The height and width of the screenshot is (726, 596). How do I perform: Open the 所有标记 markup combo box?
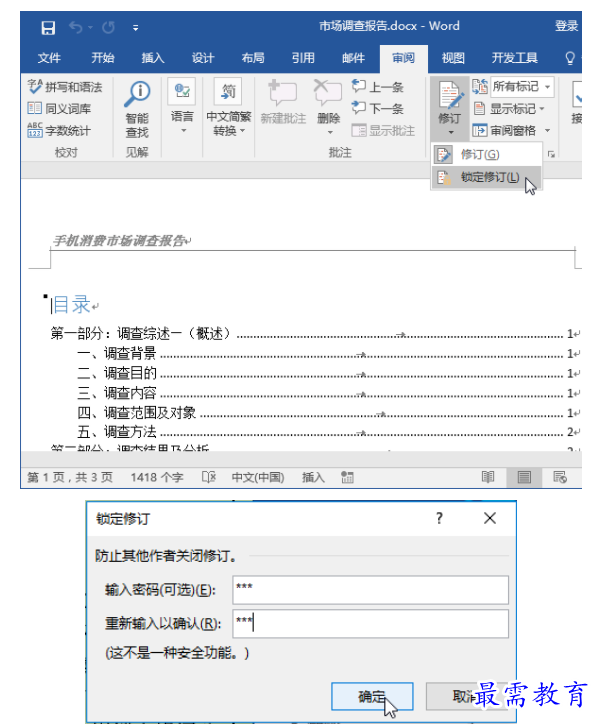point(522,87)
